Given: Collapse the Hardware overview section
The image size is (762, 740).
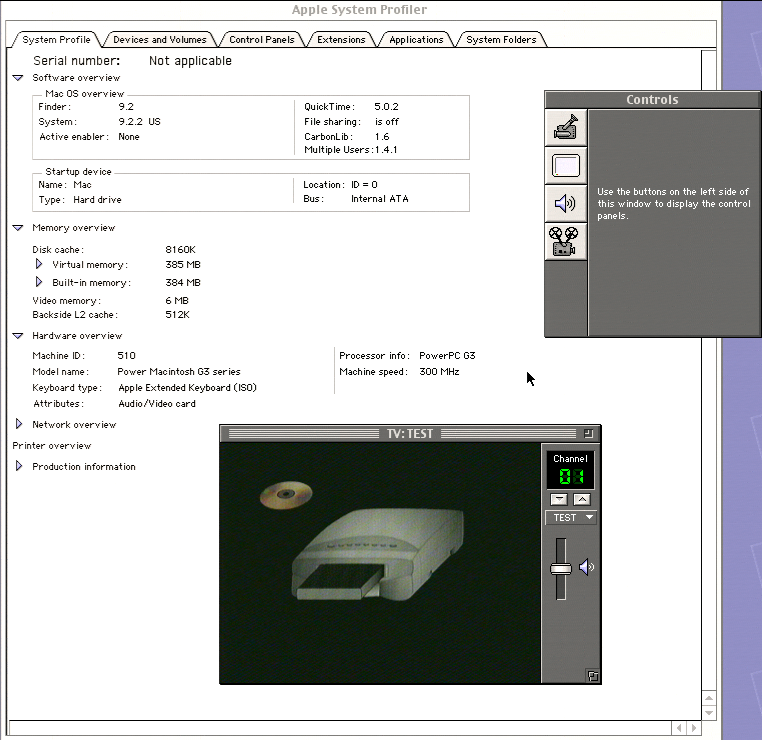Looking at the screenshot, I should tap(18, 336).
